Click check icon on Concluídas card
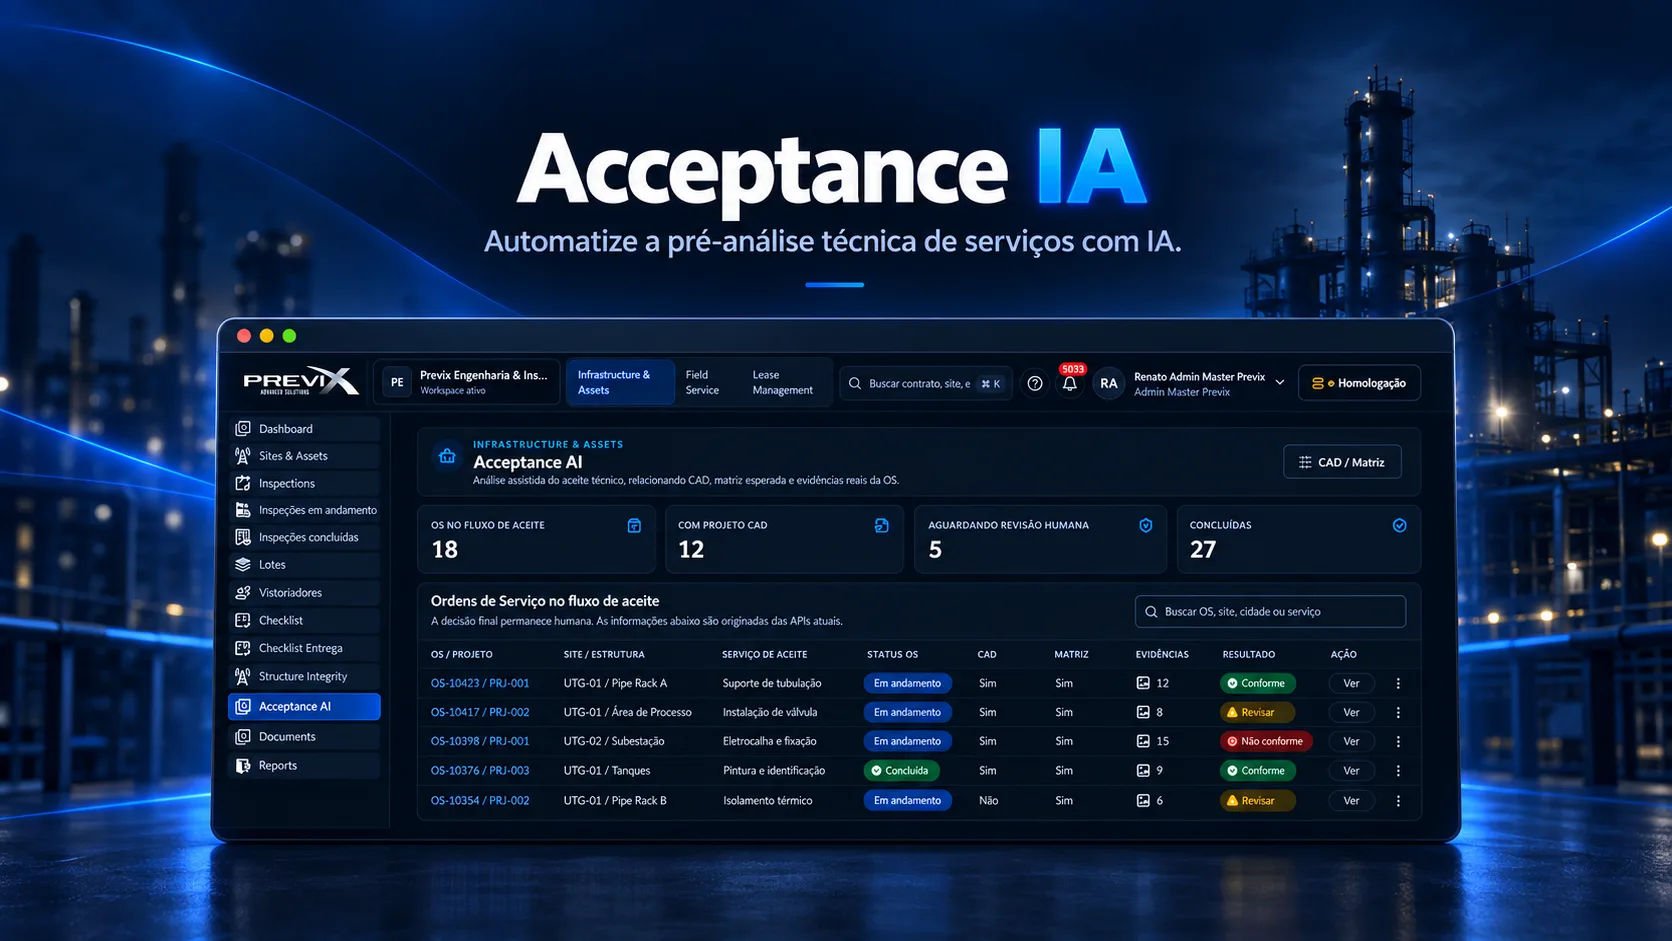 pyautogui.click(x=1400, y=526)
